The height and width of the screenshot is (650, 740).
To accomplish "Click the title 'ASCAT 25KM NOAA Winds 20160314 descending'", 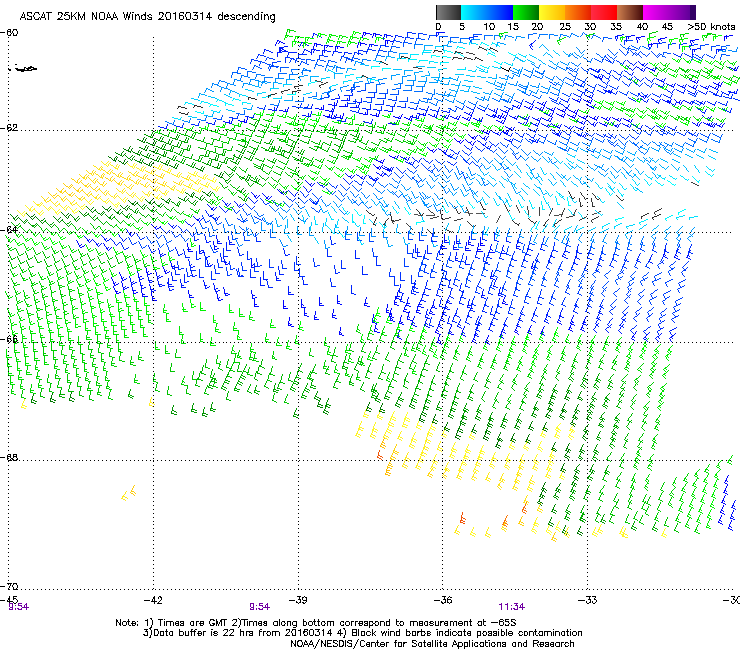I will pos(147,16).
